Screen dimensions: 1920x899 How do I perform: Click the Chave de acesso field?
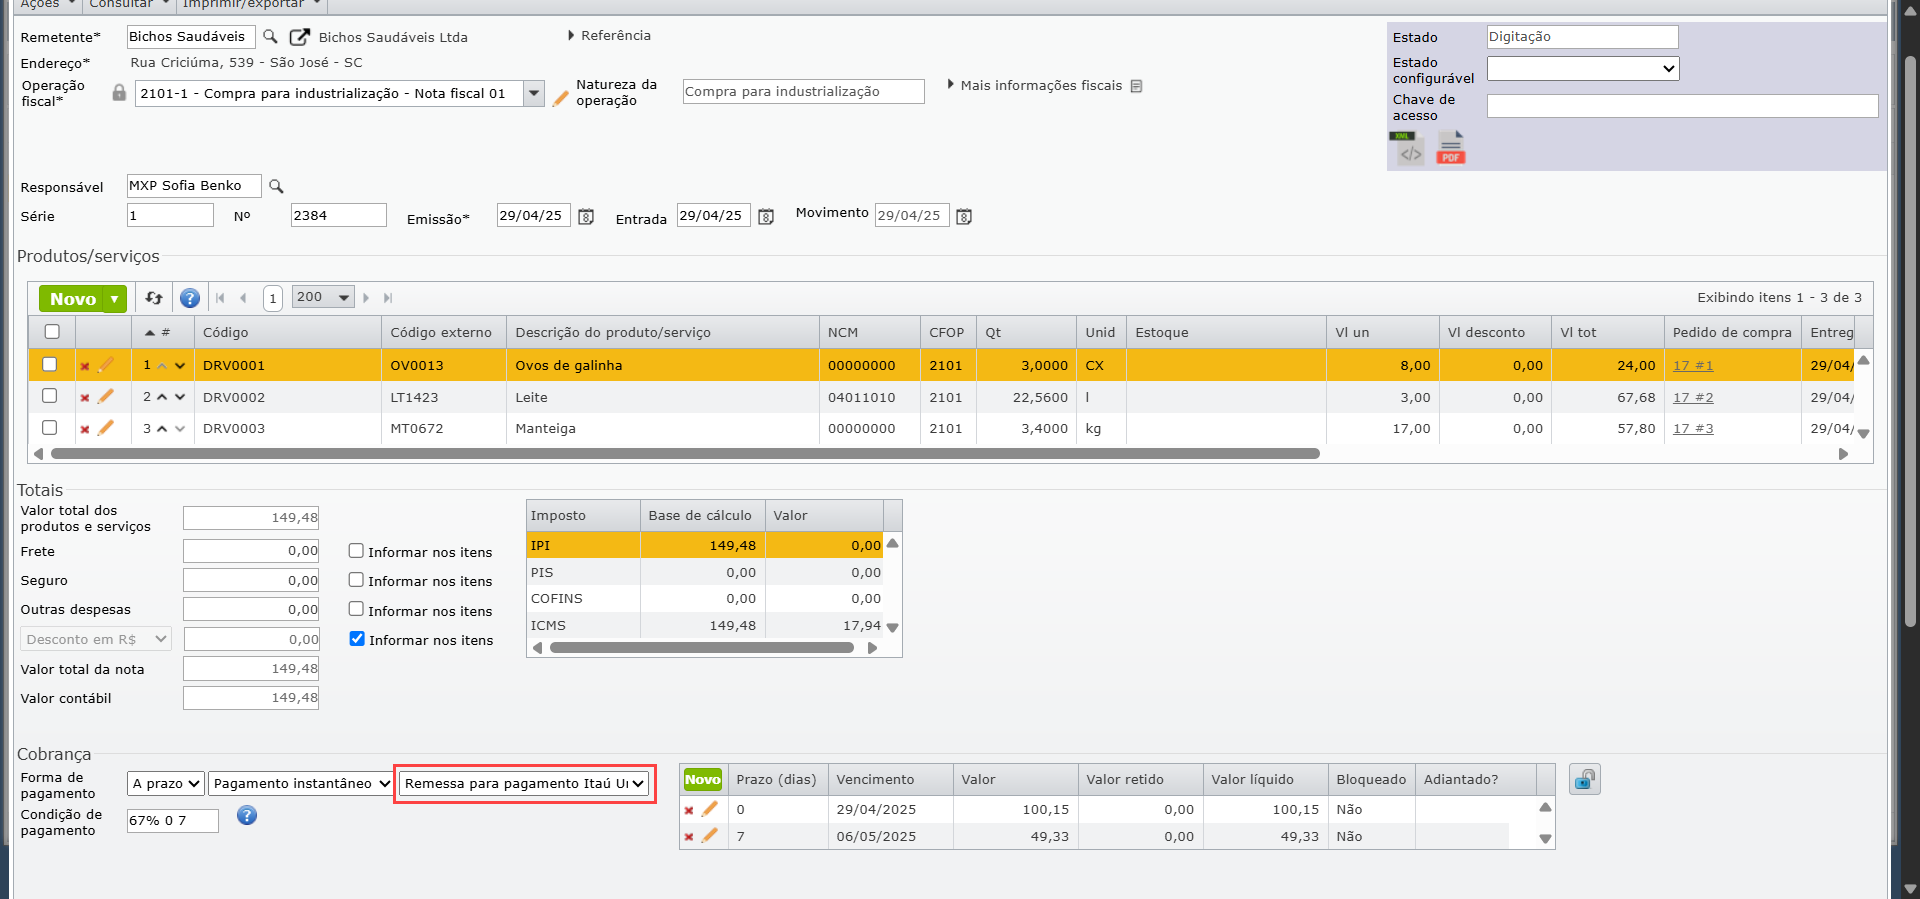point(1683,106)
